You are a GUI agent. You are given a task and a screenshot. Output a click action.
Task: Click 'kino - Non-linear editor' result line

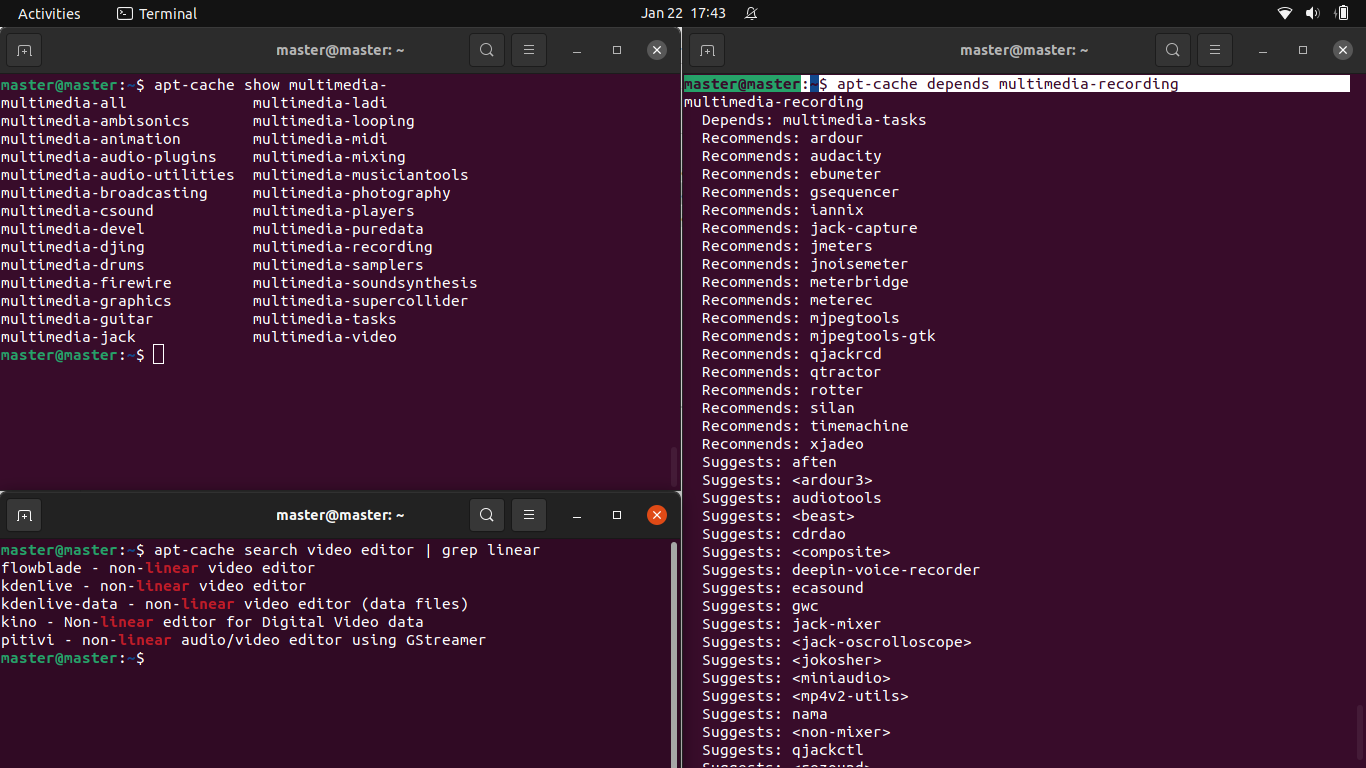(212, 622)
